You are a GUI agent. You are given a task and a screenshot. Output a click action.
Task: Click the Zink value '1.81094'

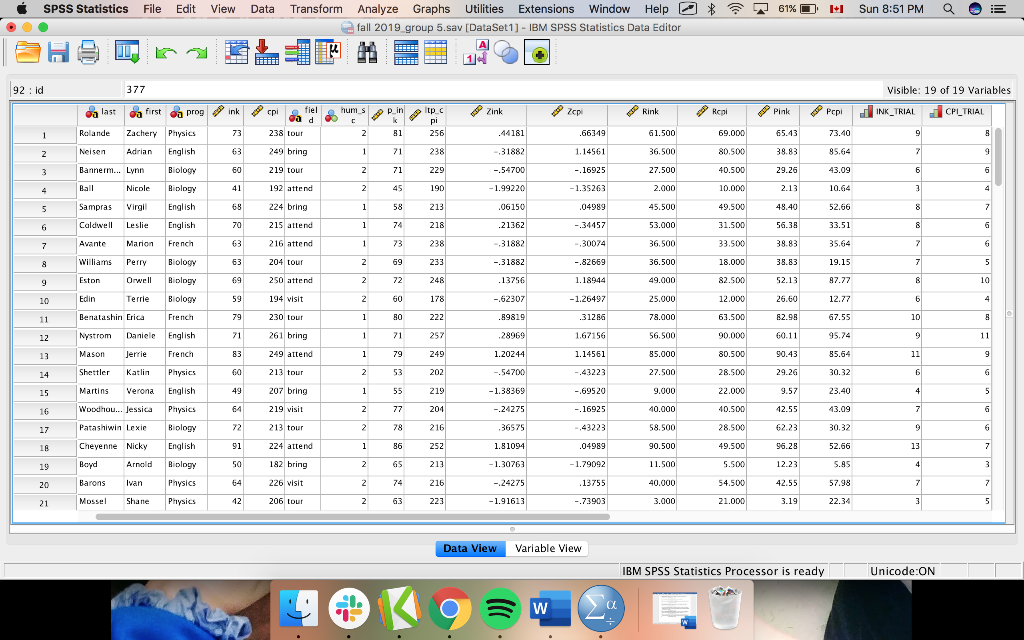click(x=487, y=447)
